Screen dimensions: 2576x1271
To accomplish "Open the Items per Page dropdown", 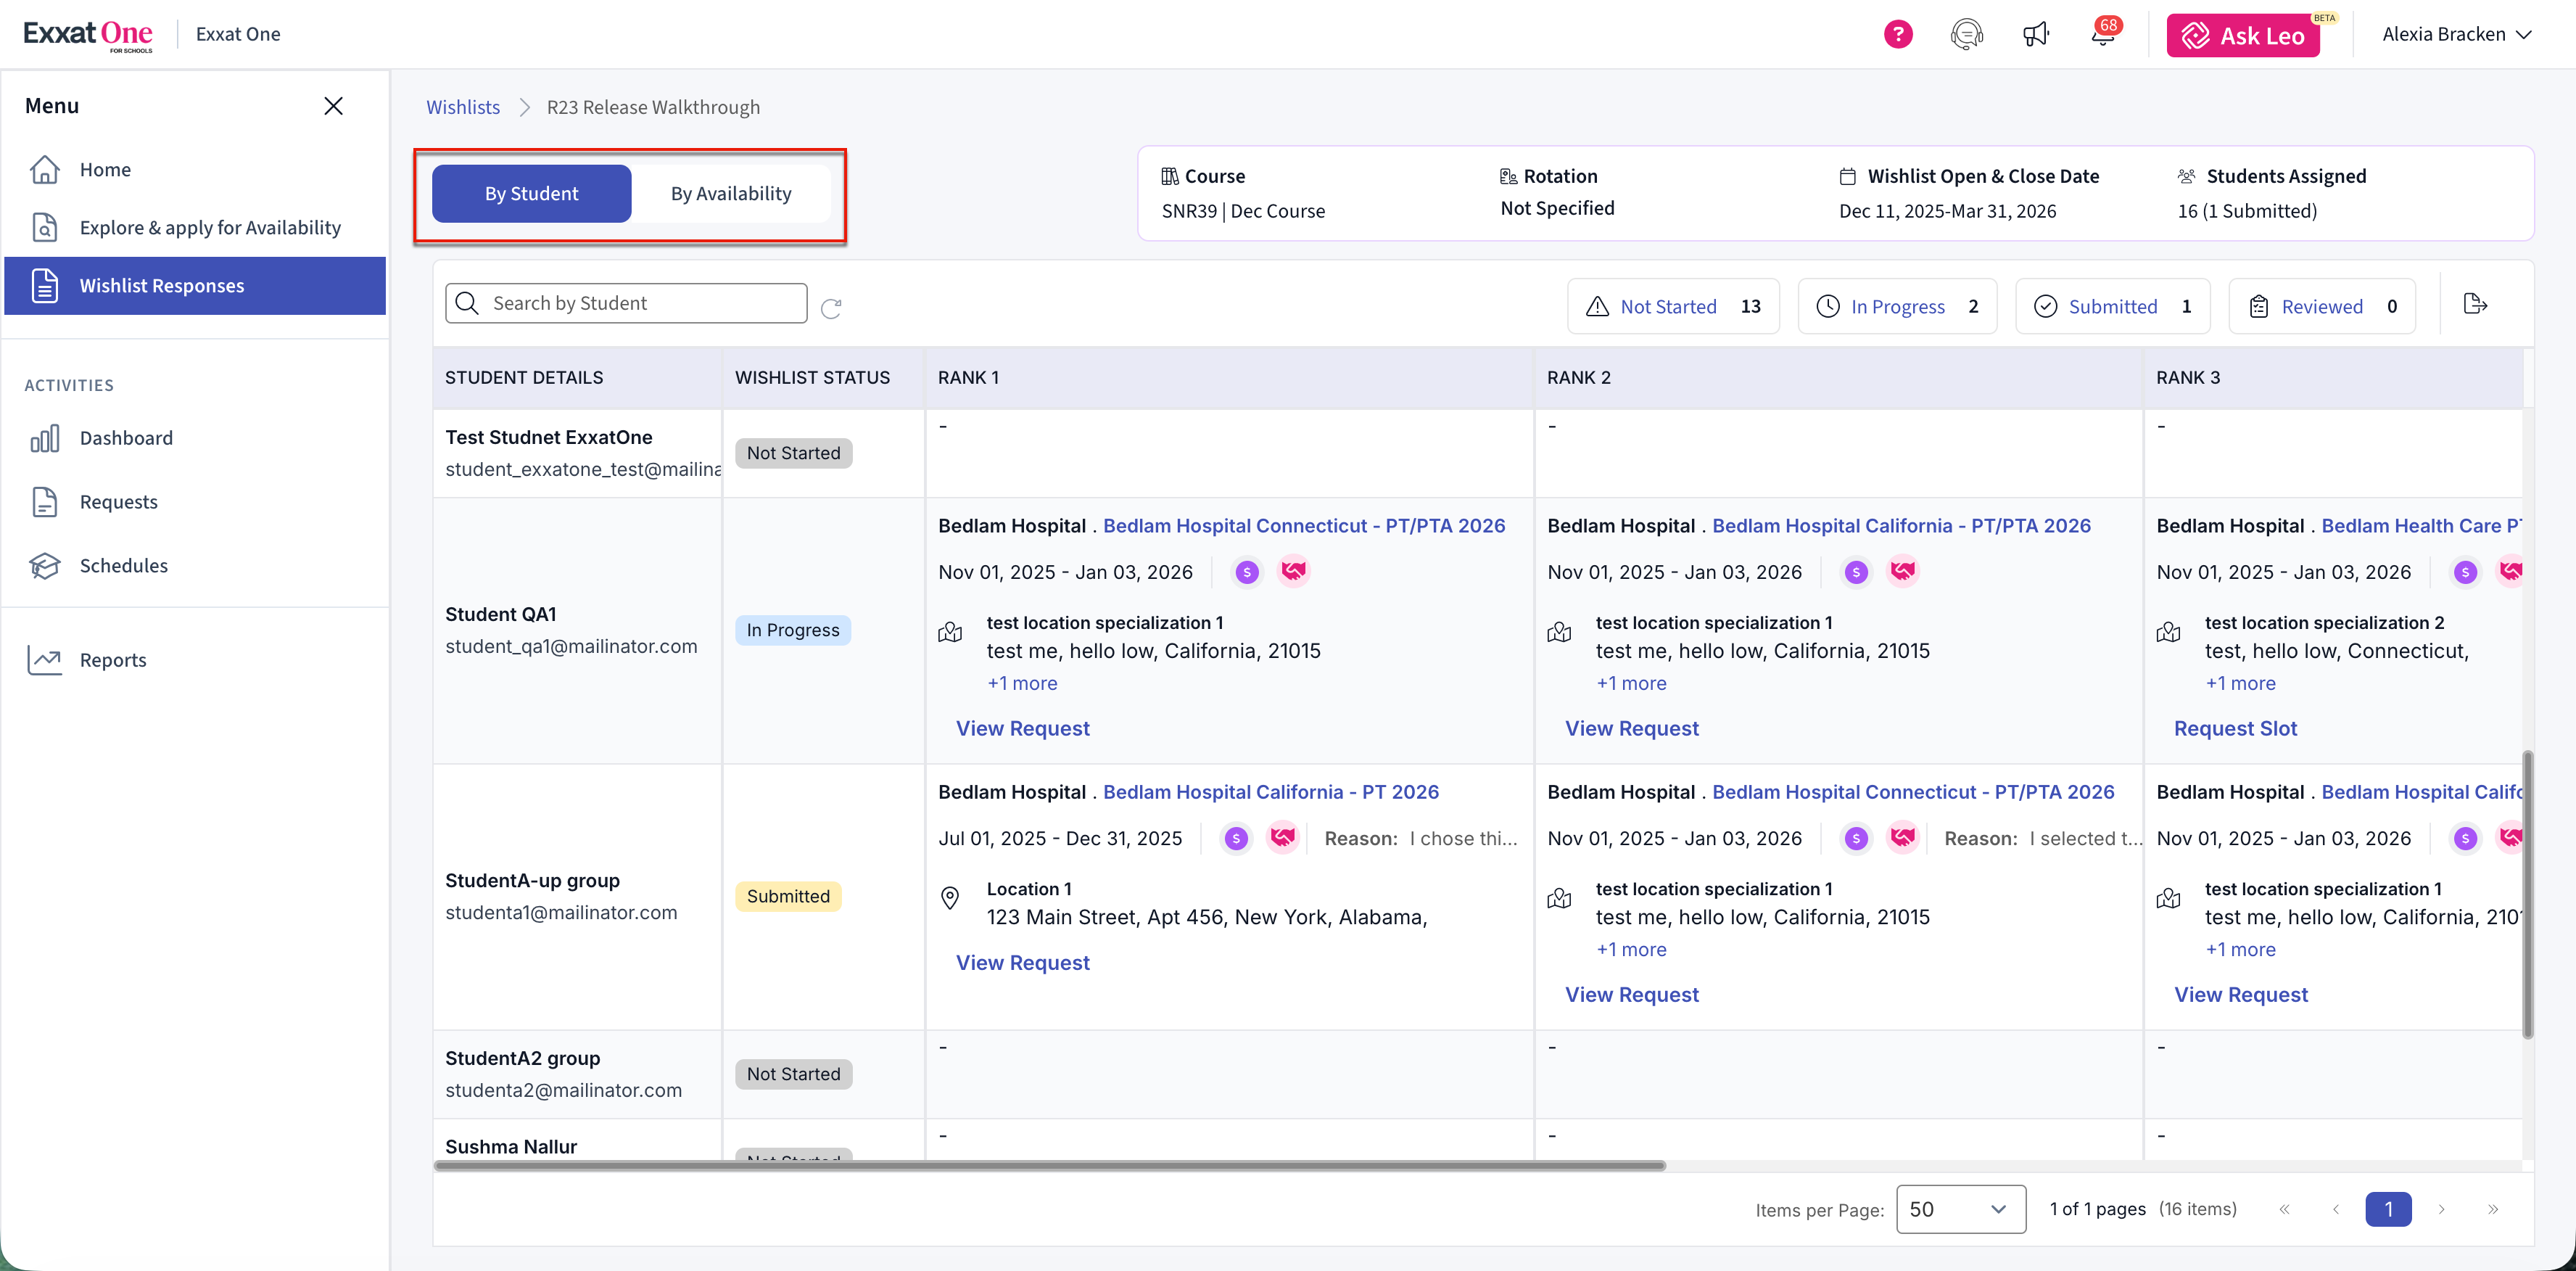I will 1960,1209.
